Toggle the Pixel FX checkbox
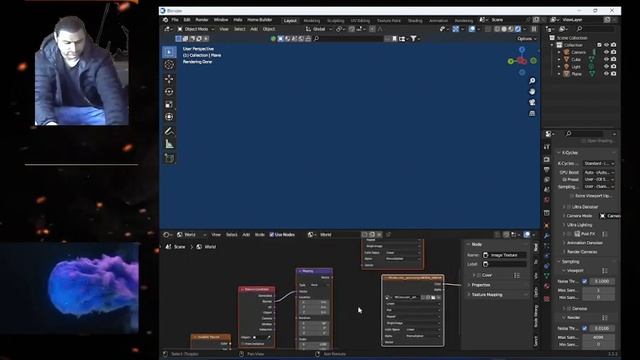Viewport: 640px width, 360px height. pos(570,234)
